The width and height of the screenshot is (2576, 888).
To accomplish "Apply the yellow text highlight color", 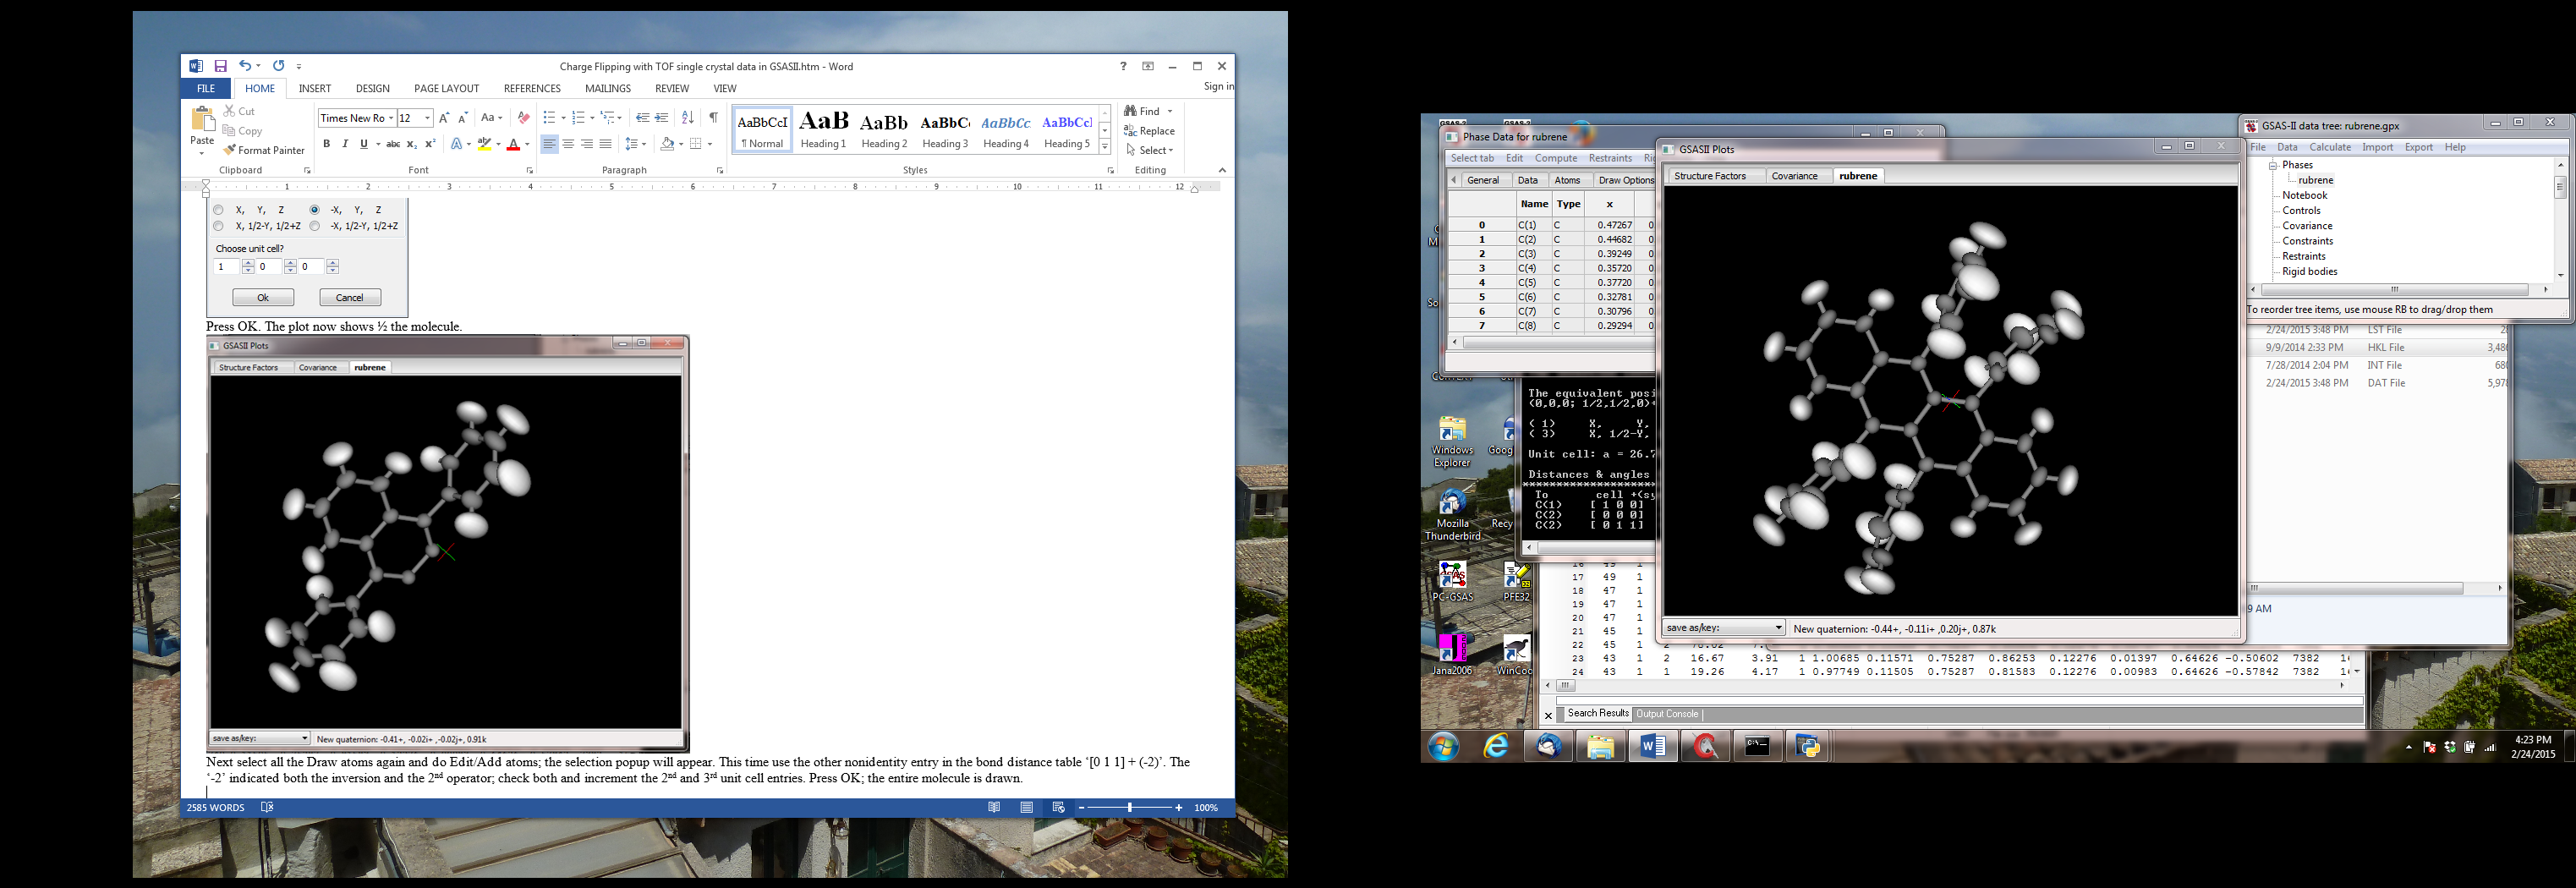I will [484, 144].
